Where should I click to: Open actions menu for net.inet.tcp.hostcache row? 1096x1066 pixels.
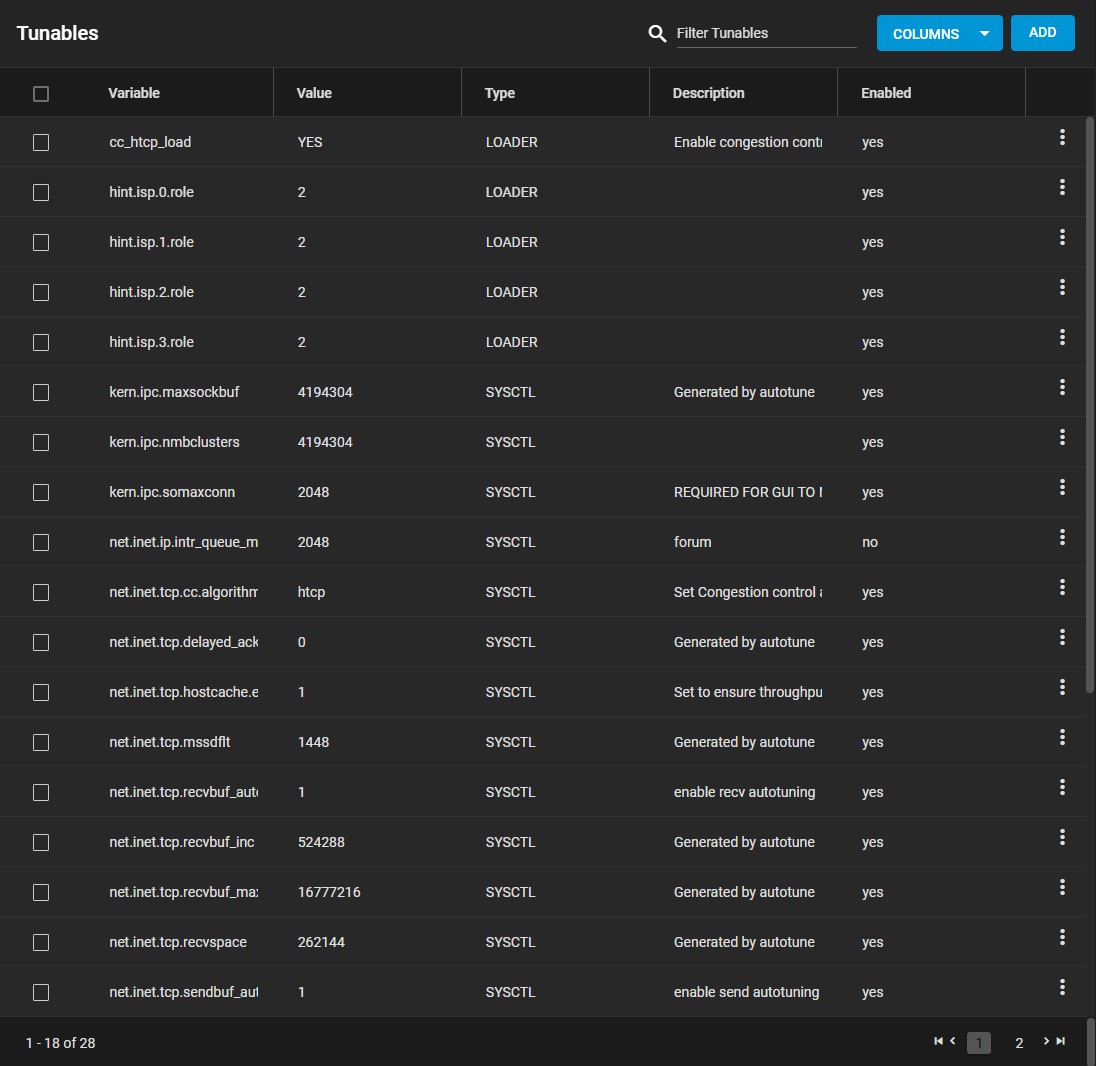(1062, 687)
